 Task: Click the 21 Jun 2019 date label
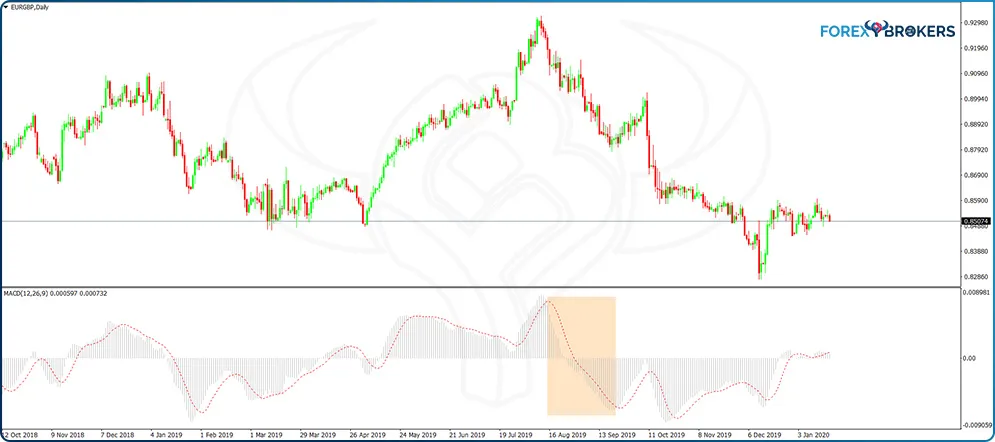pyautogui.click(x=465, y=436)
